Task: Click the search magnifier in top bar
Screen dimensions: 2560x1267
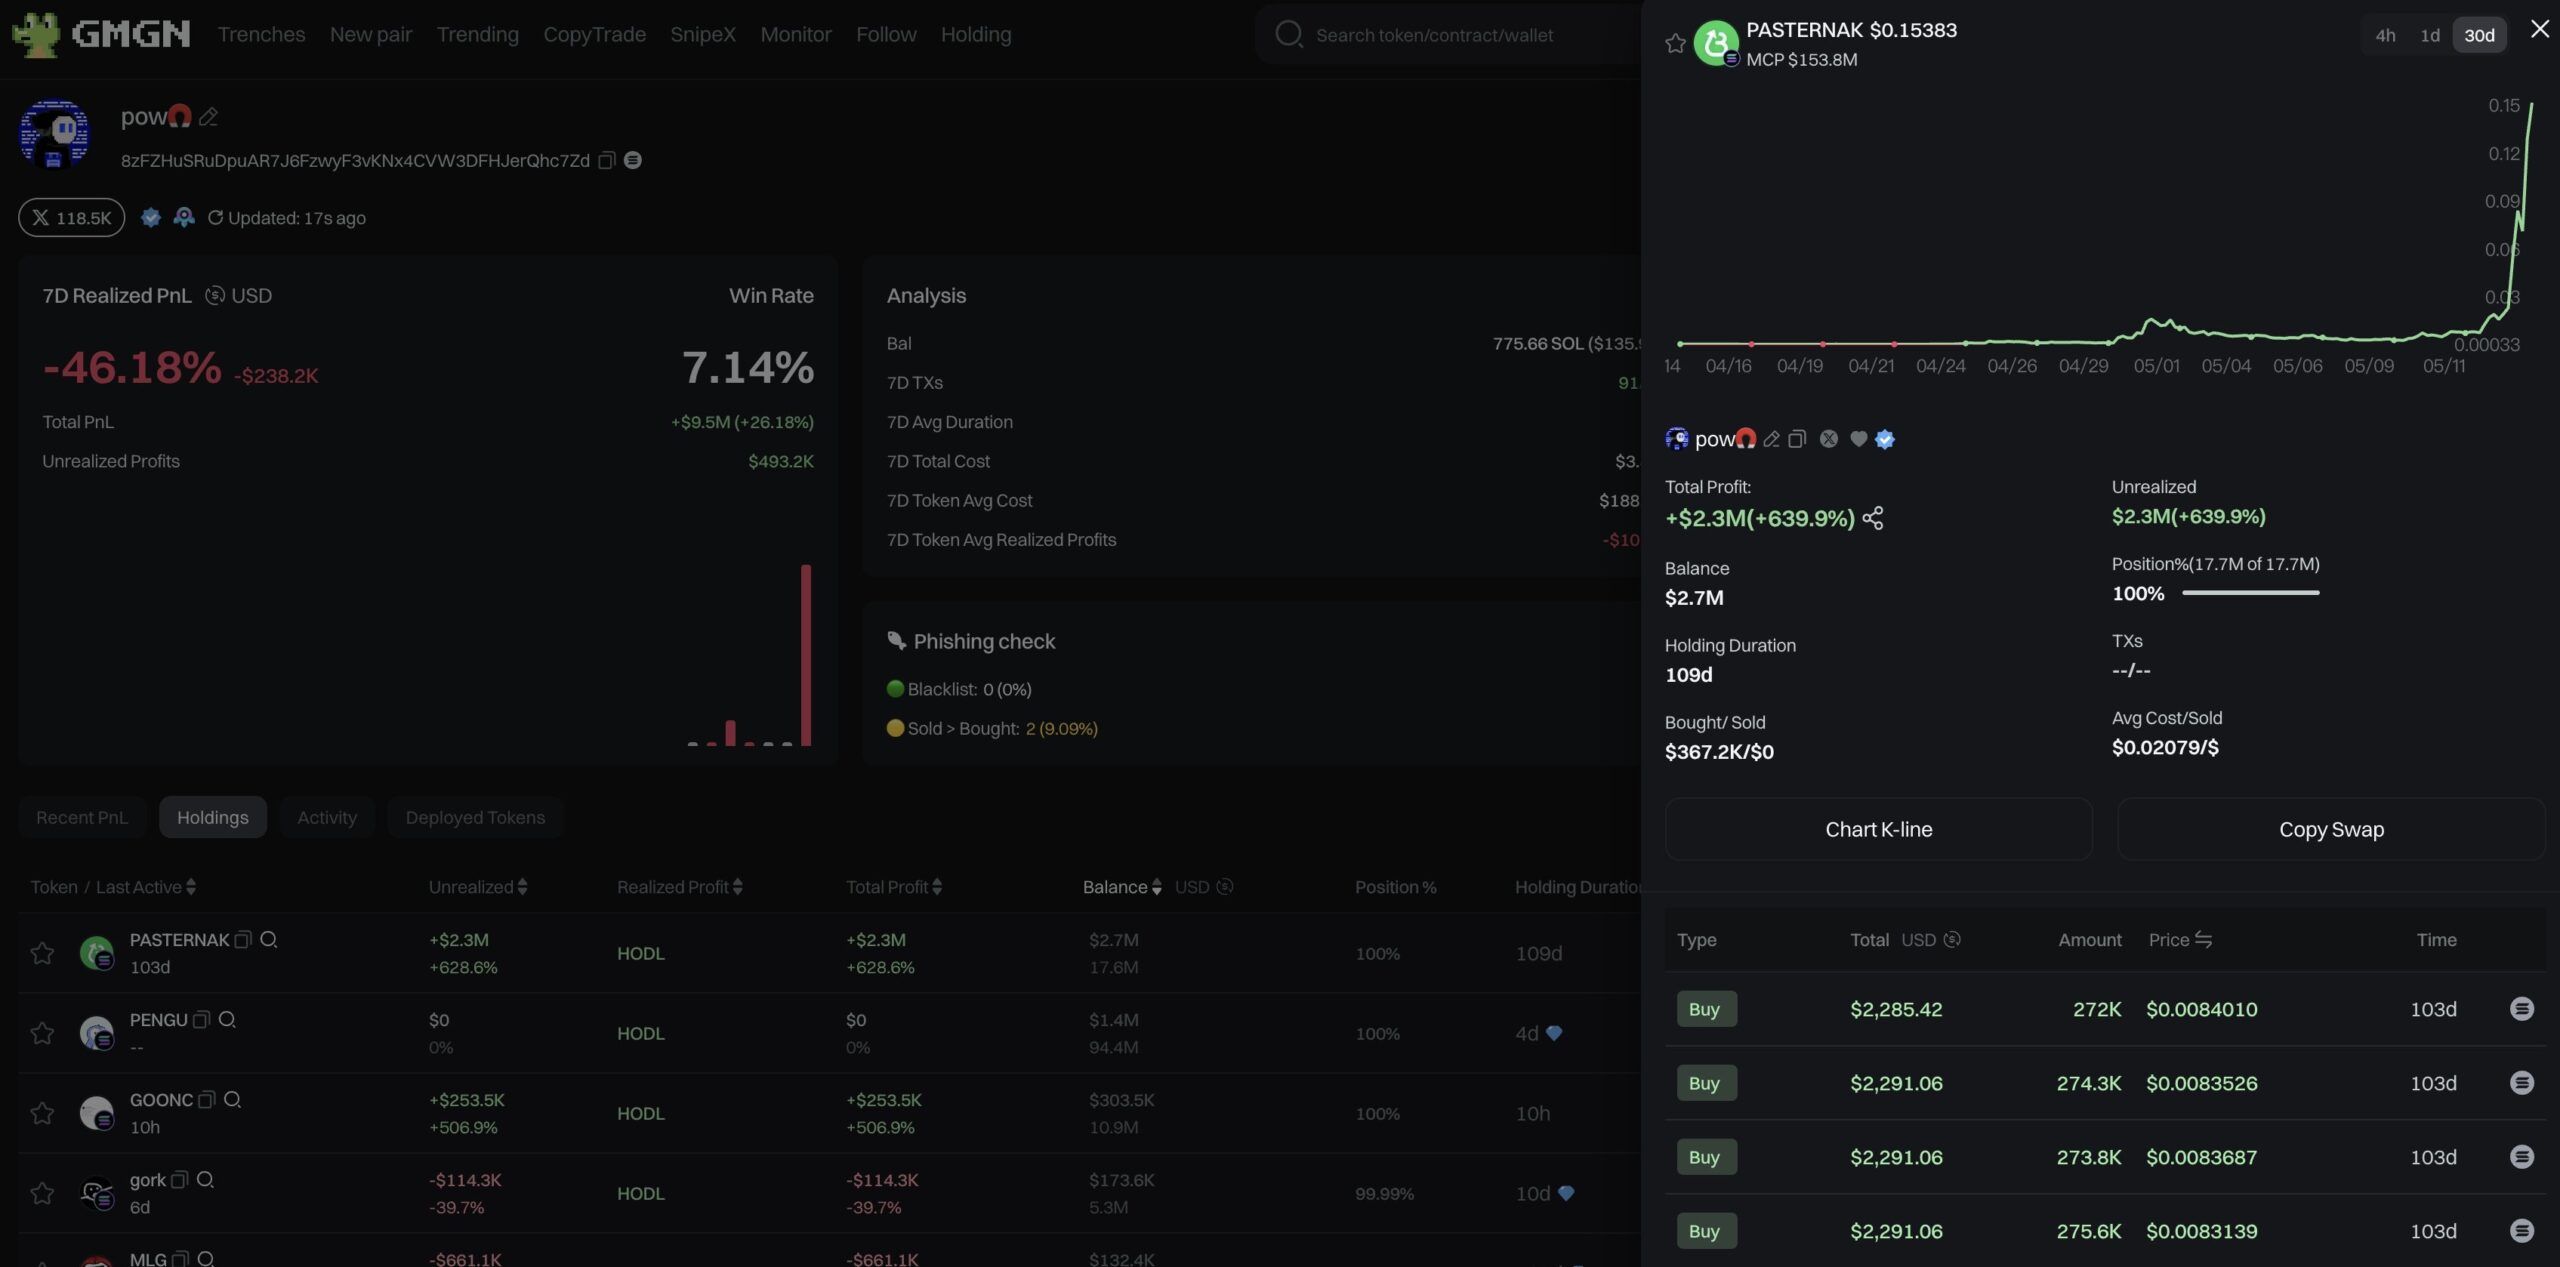Action: [x=1288, y=34]
